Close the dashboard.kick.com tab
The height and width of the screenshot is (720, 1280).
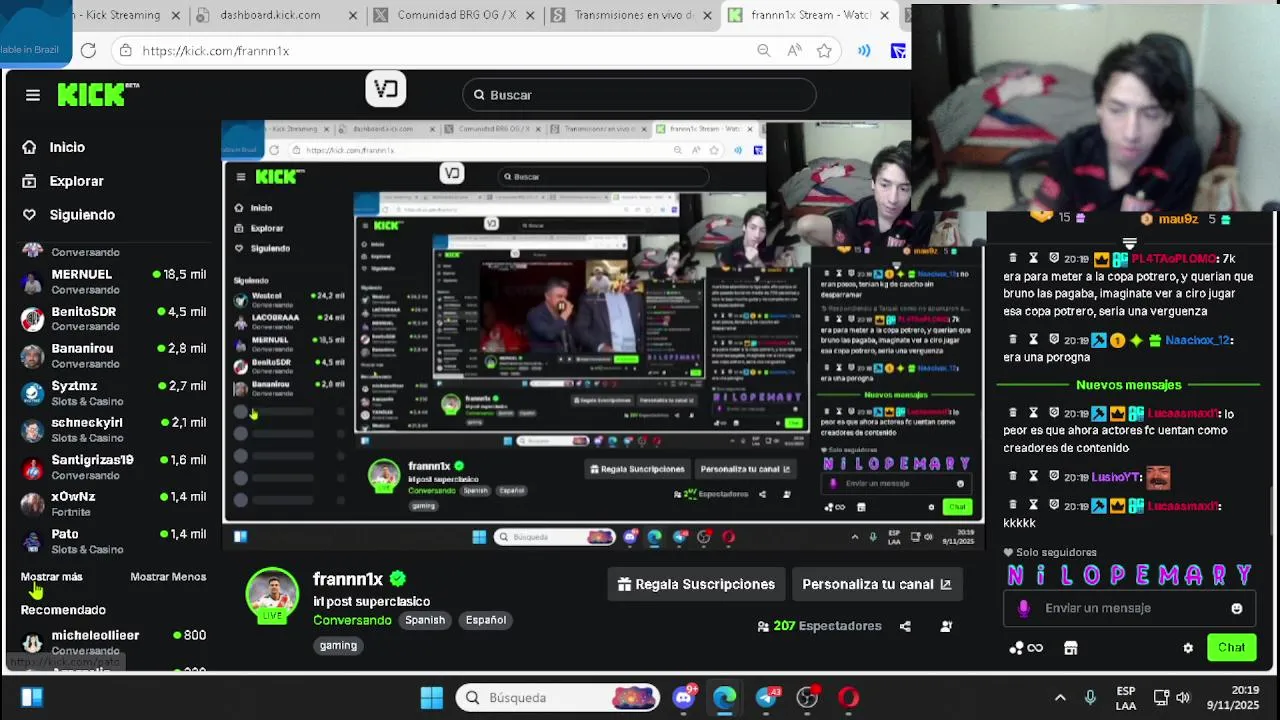point(354,15)
